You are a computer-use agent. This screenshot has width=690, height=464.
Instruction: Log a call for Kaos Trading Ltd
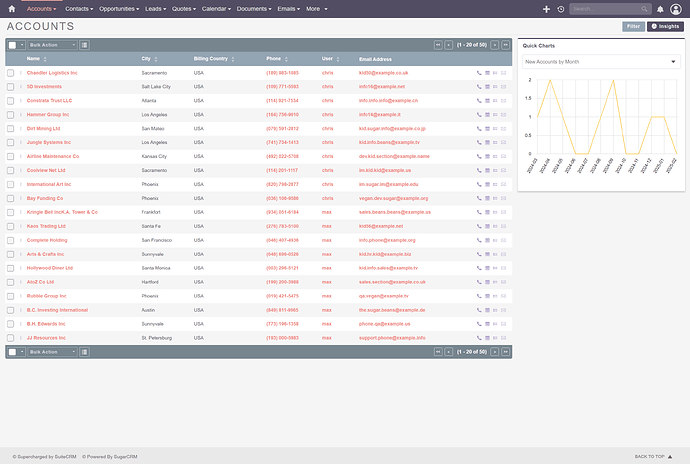point(479,226)
